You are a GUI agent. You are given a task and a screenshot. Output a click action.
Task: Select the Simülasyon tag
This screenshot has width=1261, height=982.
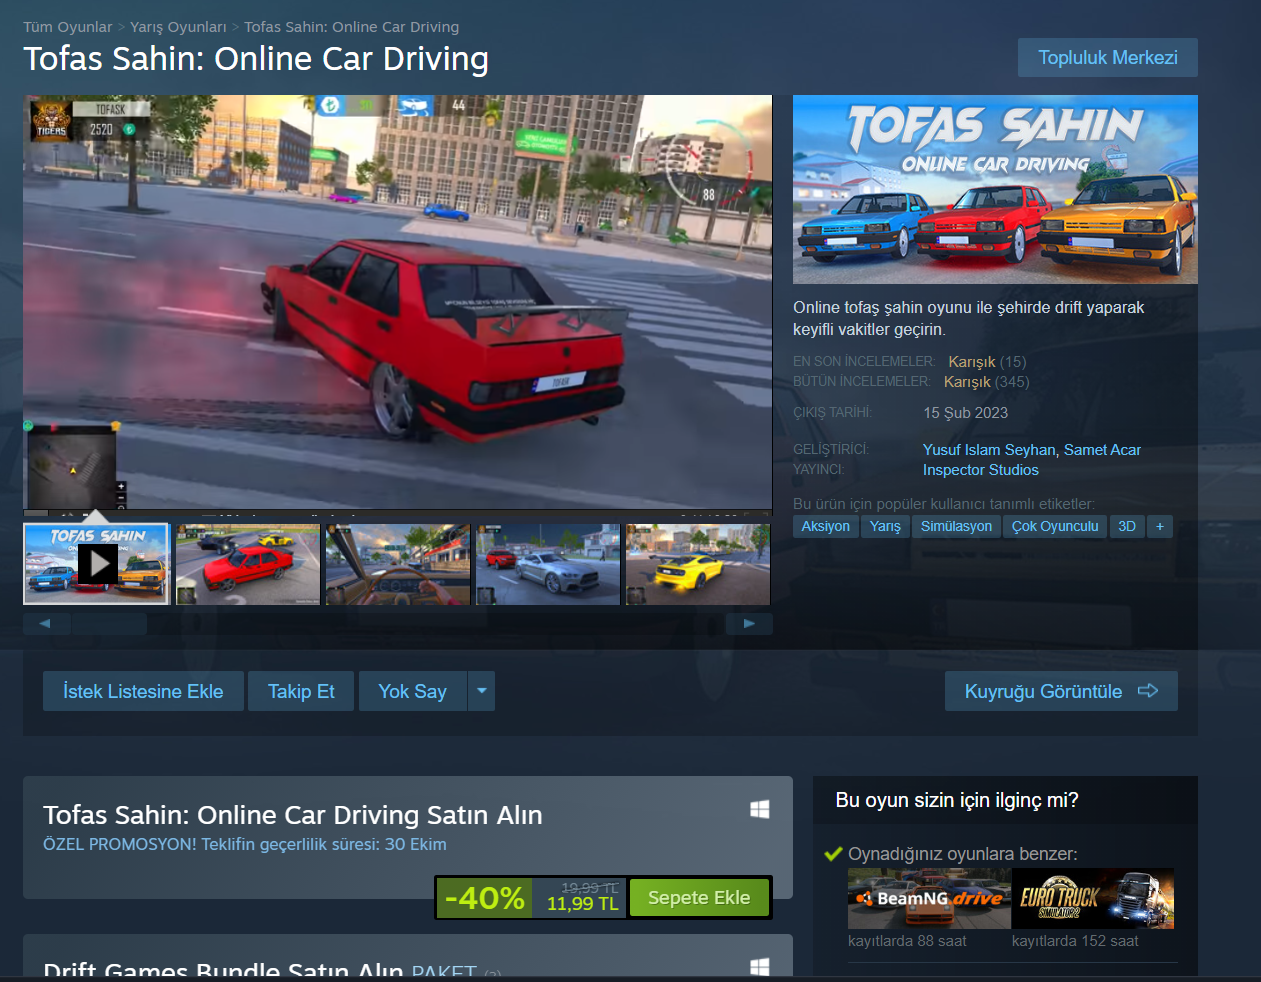coord(957,527)
